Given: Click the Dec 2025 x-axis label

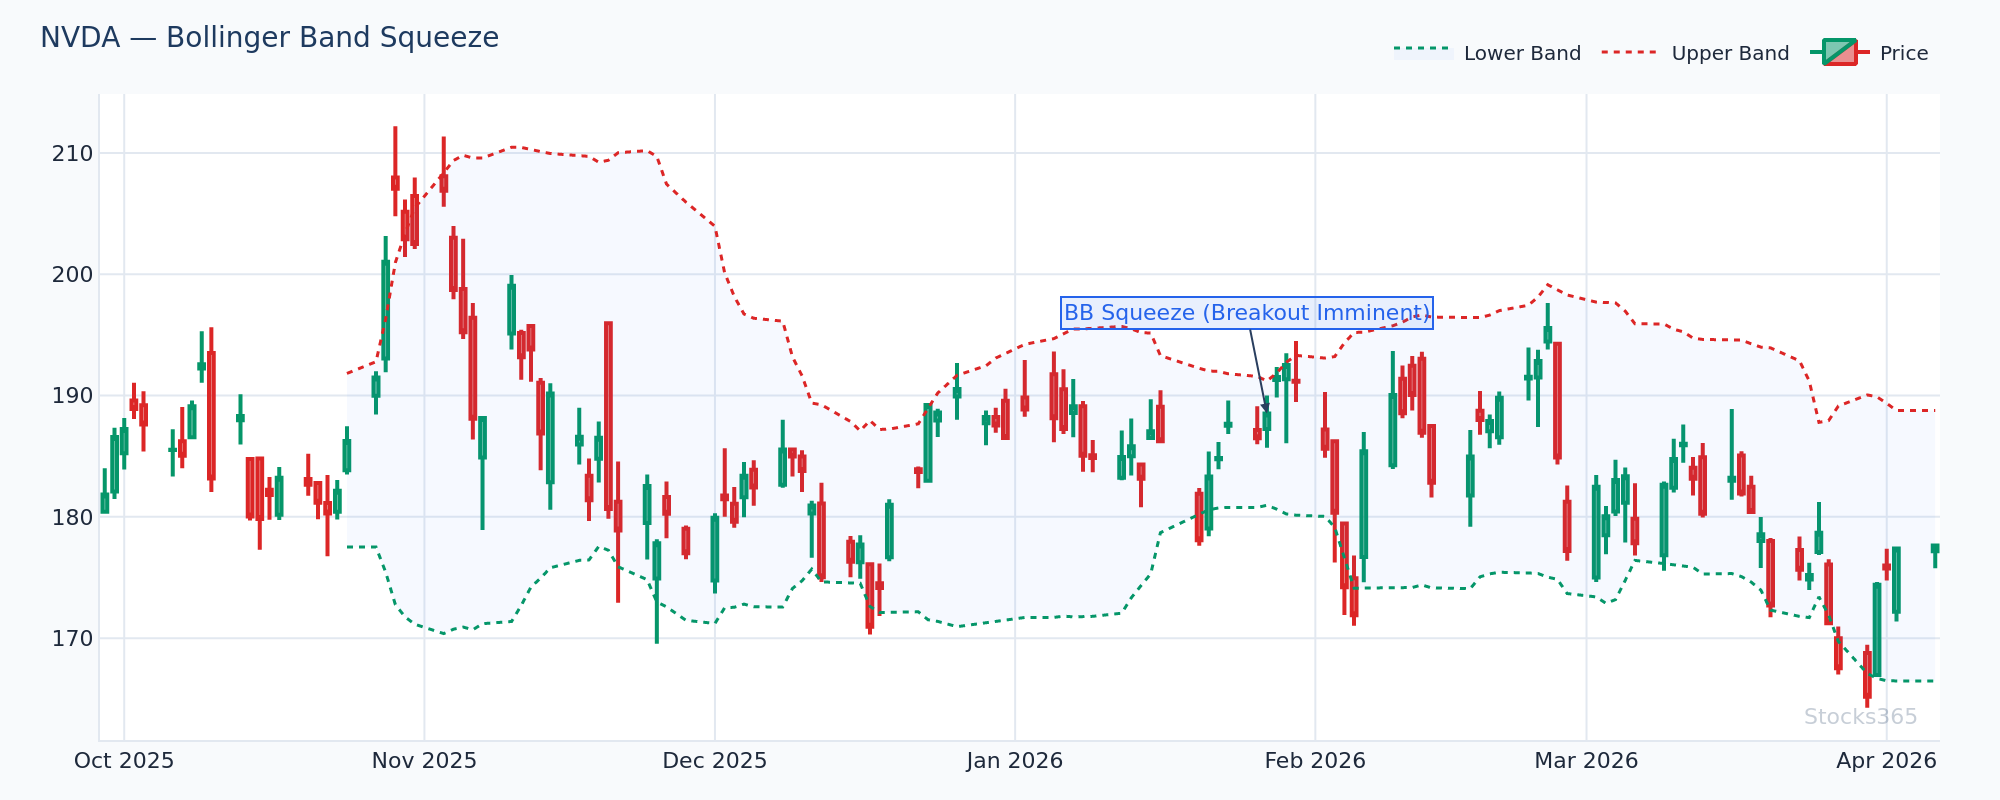Looking at the screenshot, I should 715,761.
